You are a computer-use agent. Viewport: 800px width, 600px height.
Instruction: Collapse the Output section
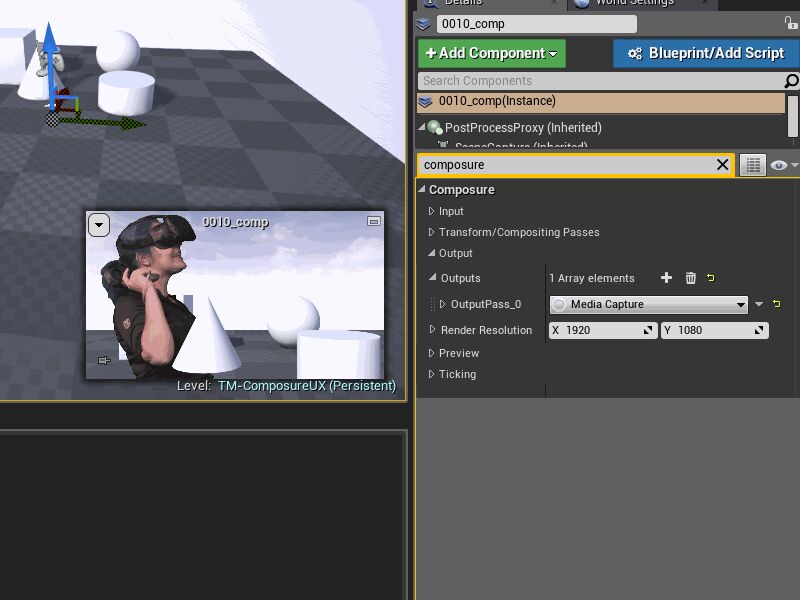[432, 253]
